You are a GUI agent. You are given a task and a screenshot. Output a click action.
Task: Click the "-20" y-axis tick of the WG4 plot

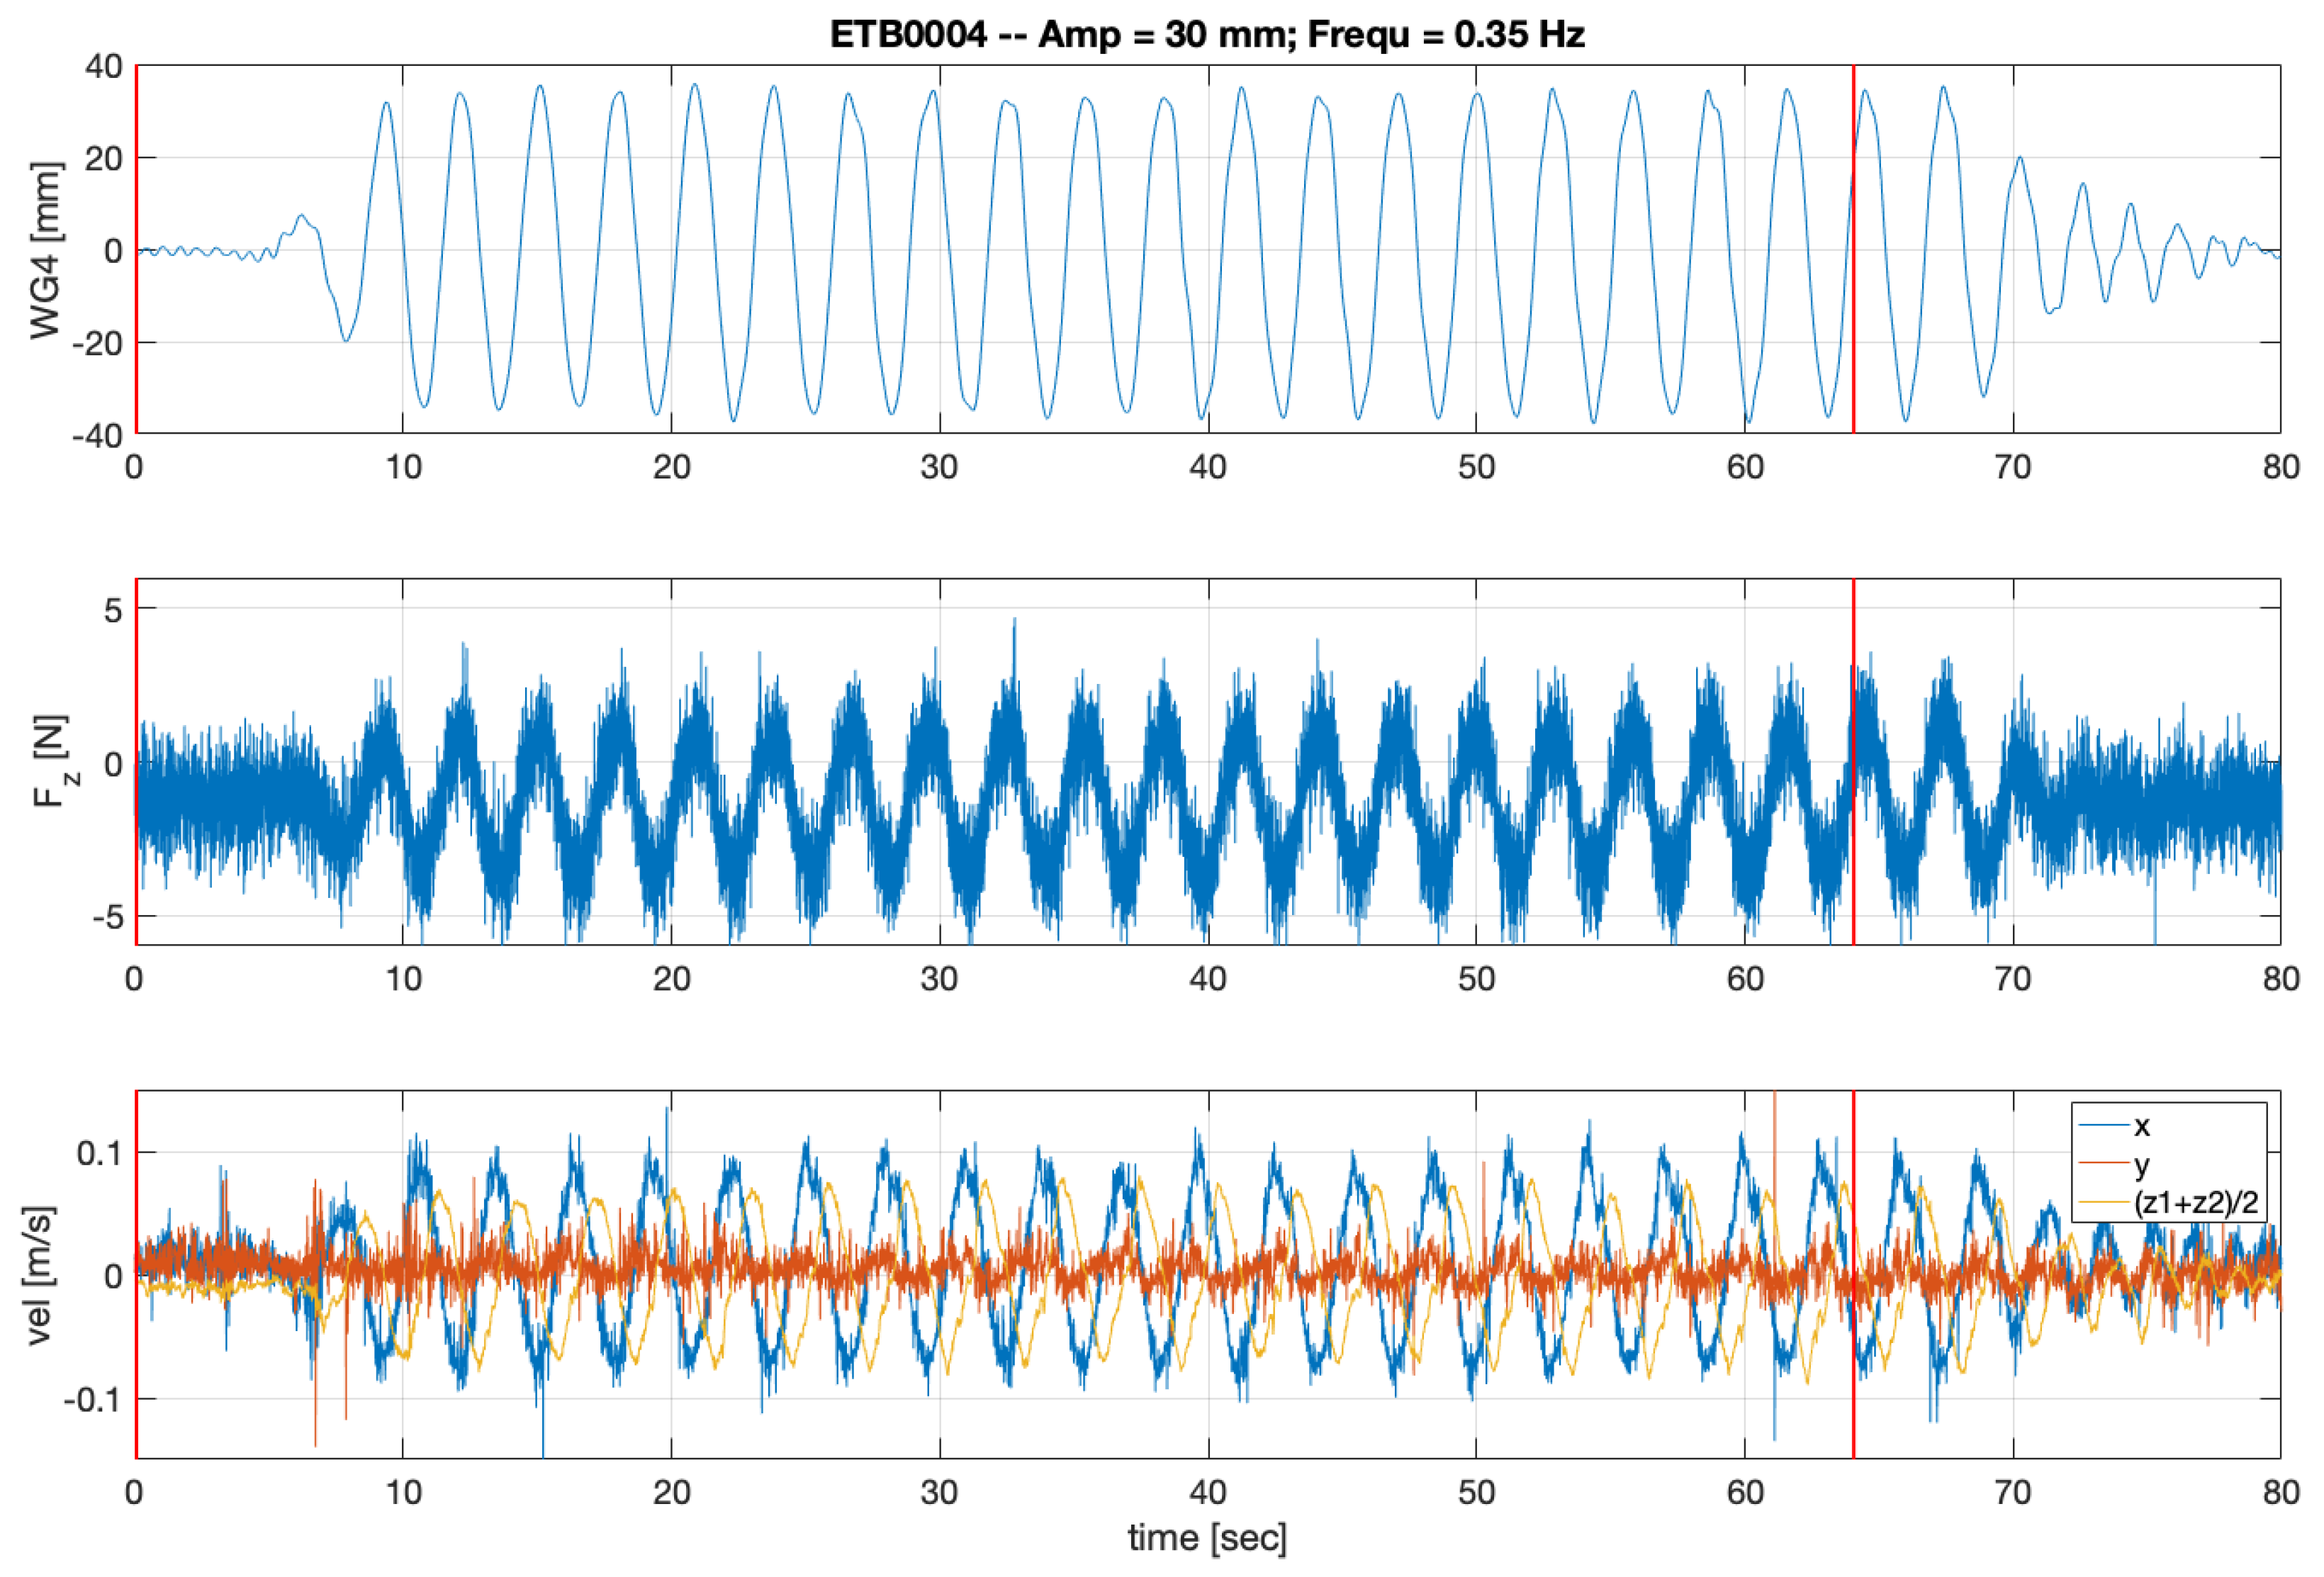click(x=97, y=343)
